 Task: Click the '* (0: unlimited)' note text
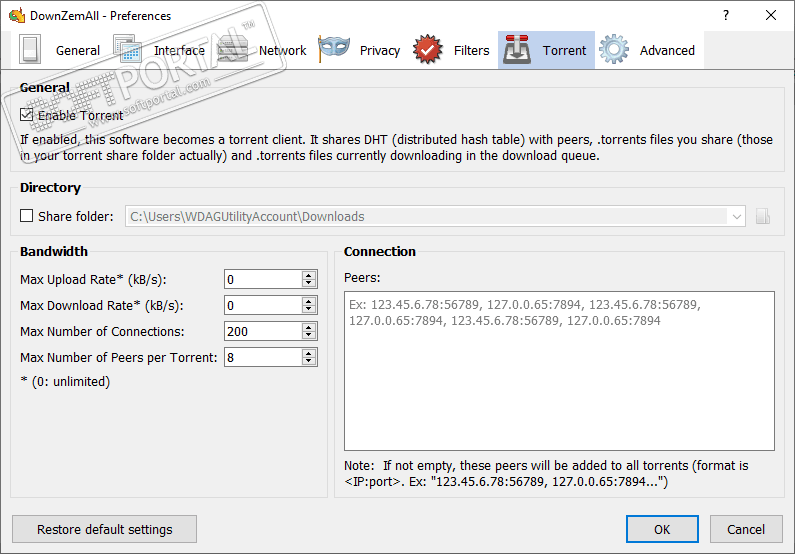[x=65, y=381]
